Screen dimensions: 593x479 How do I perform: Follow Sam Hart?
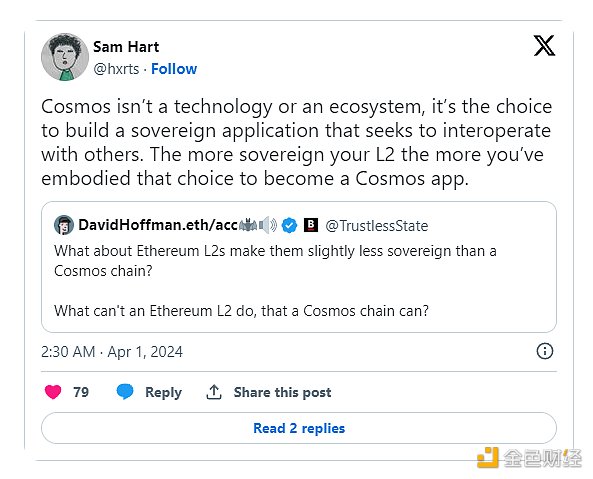pos(174,69)
